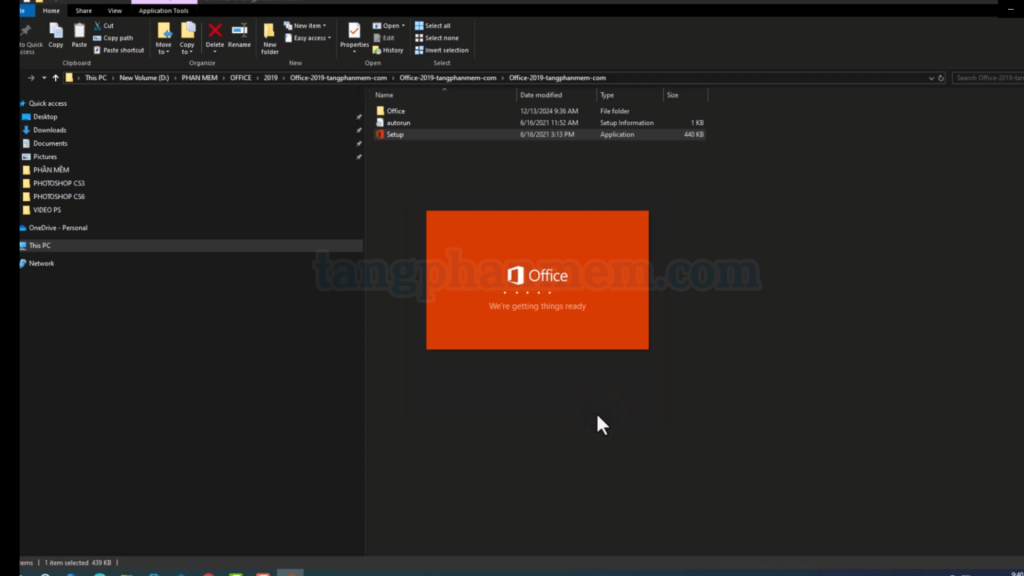Open the New item dropdown
This screenshot has width=1024, height=576.
pyautogui.click(x=305, y=25)
